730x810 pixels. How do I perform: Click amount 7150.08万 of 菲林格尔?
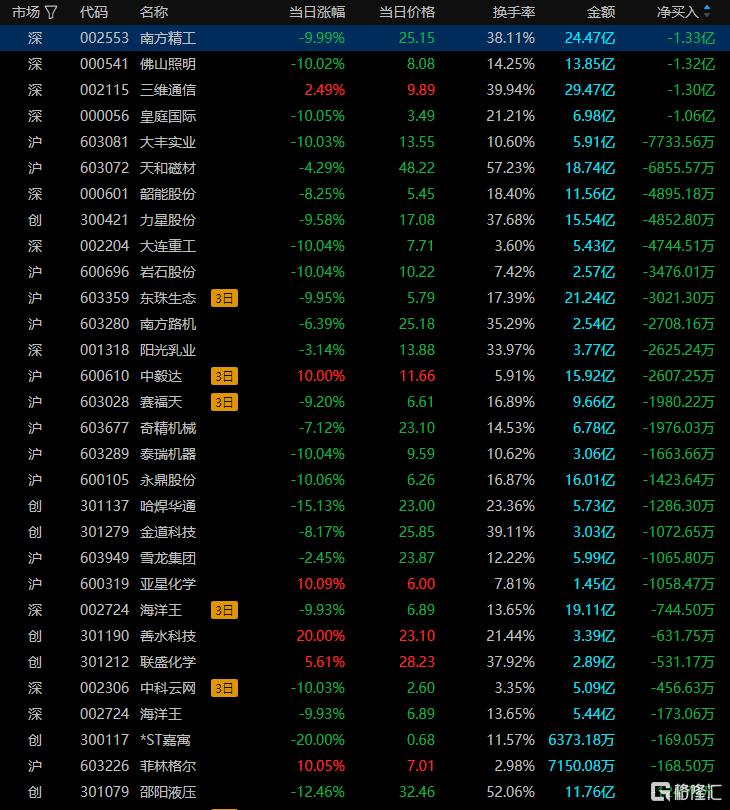point(582,766)
